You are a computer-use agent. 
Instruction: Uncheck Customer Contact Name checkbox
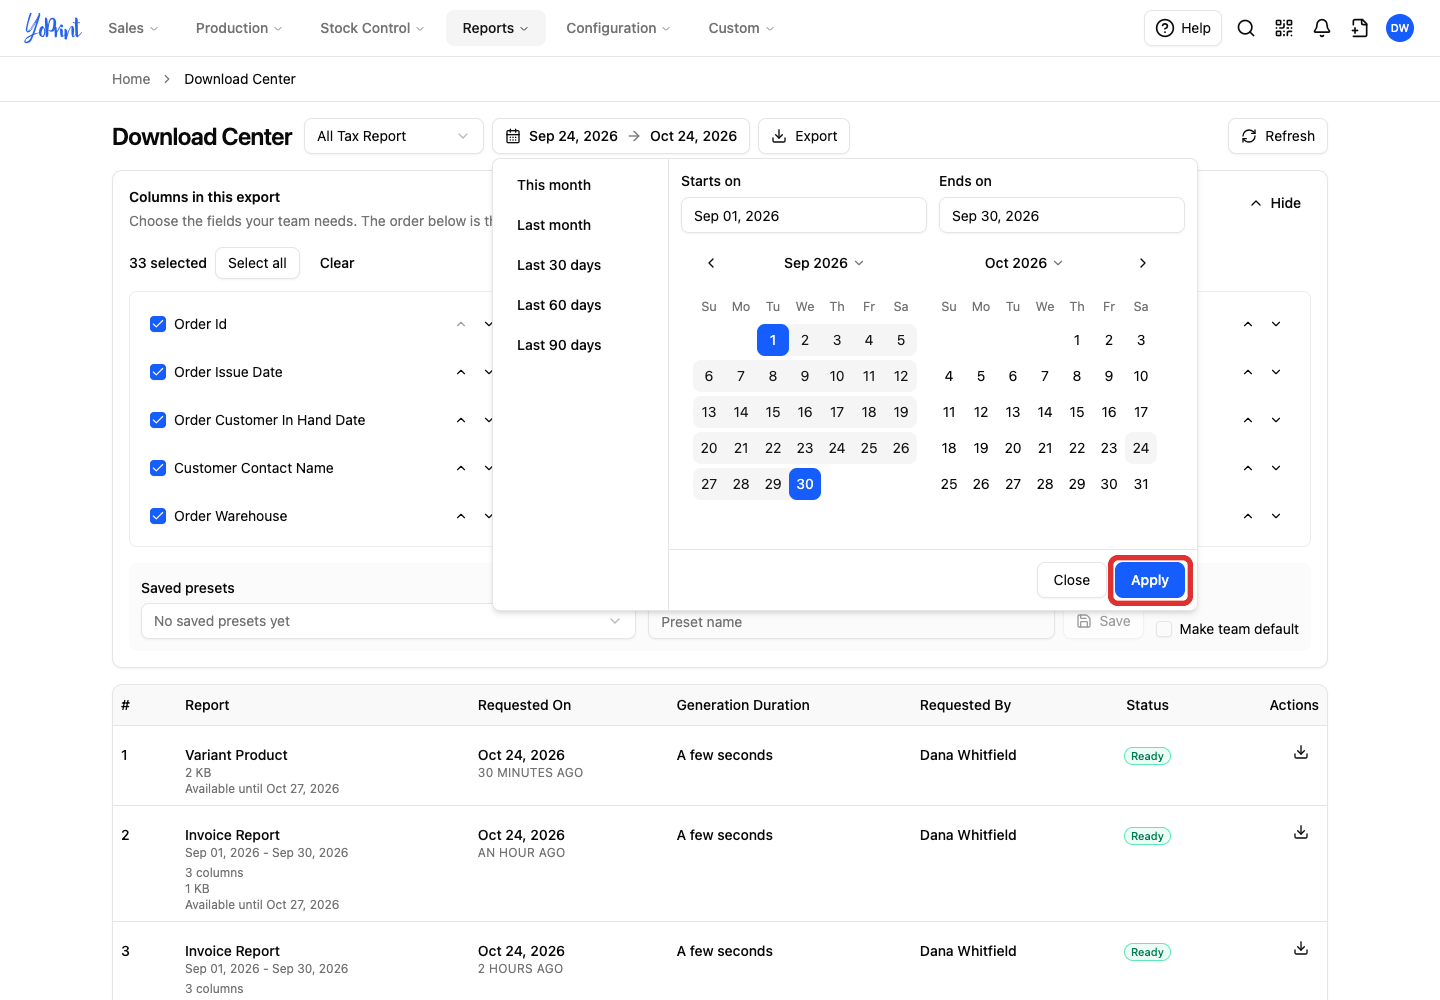[x=158, y=468]
